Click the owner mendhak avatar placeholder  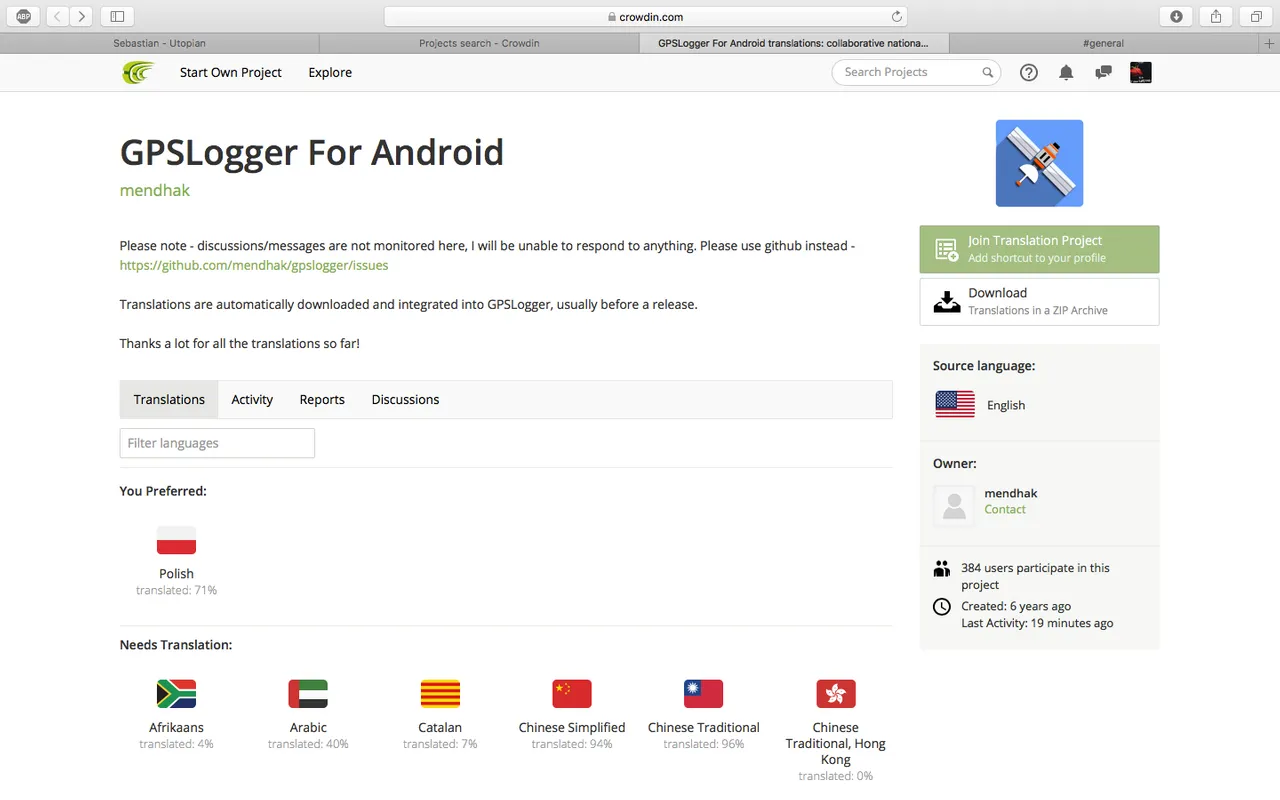click(954, 506)
